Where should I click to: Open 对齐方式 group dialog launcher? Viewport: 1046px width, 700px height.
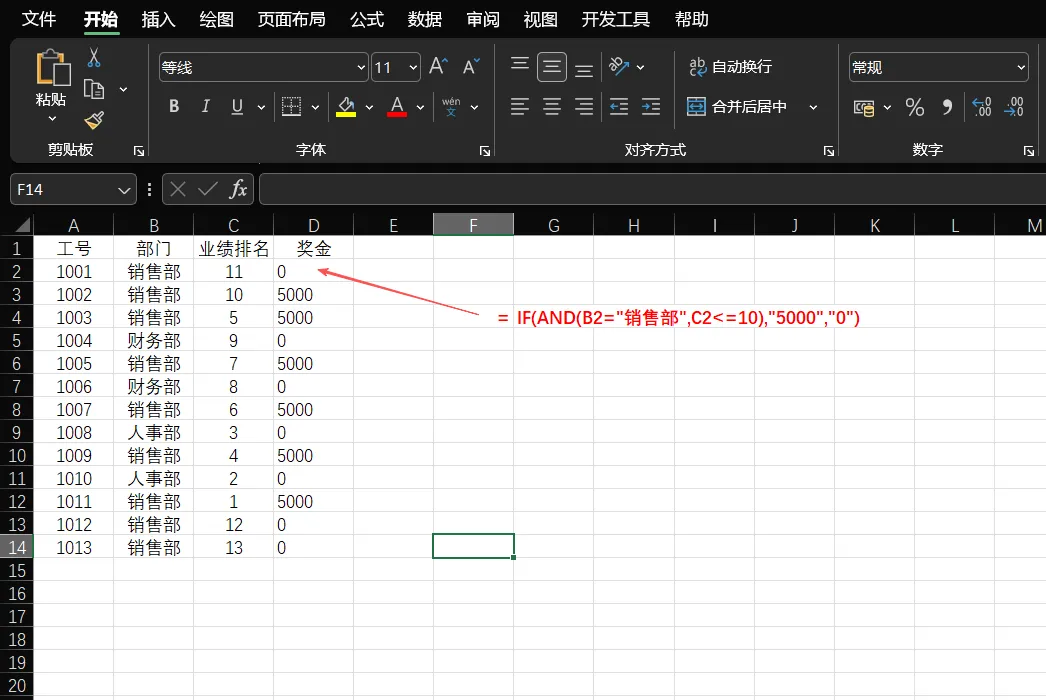[x=829, y=151]
